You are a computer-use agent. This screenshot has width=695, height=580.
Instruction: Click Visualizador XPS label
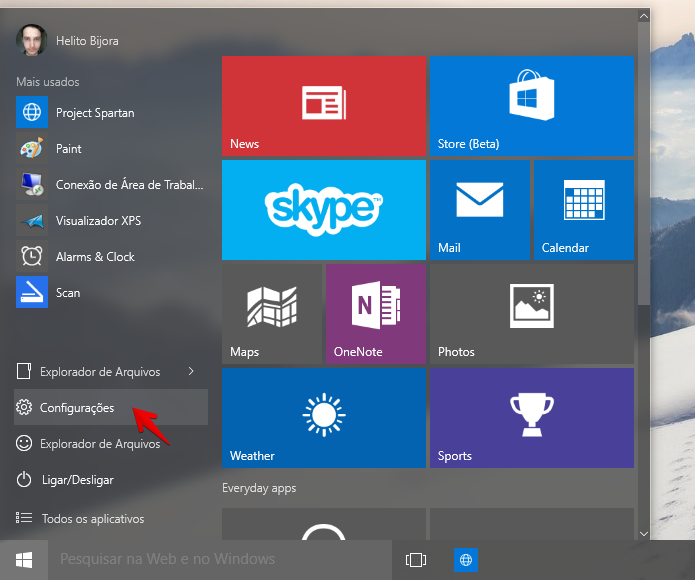pos(98,221)
